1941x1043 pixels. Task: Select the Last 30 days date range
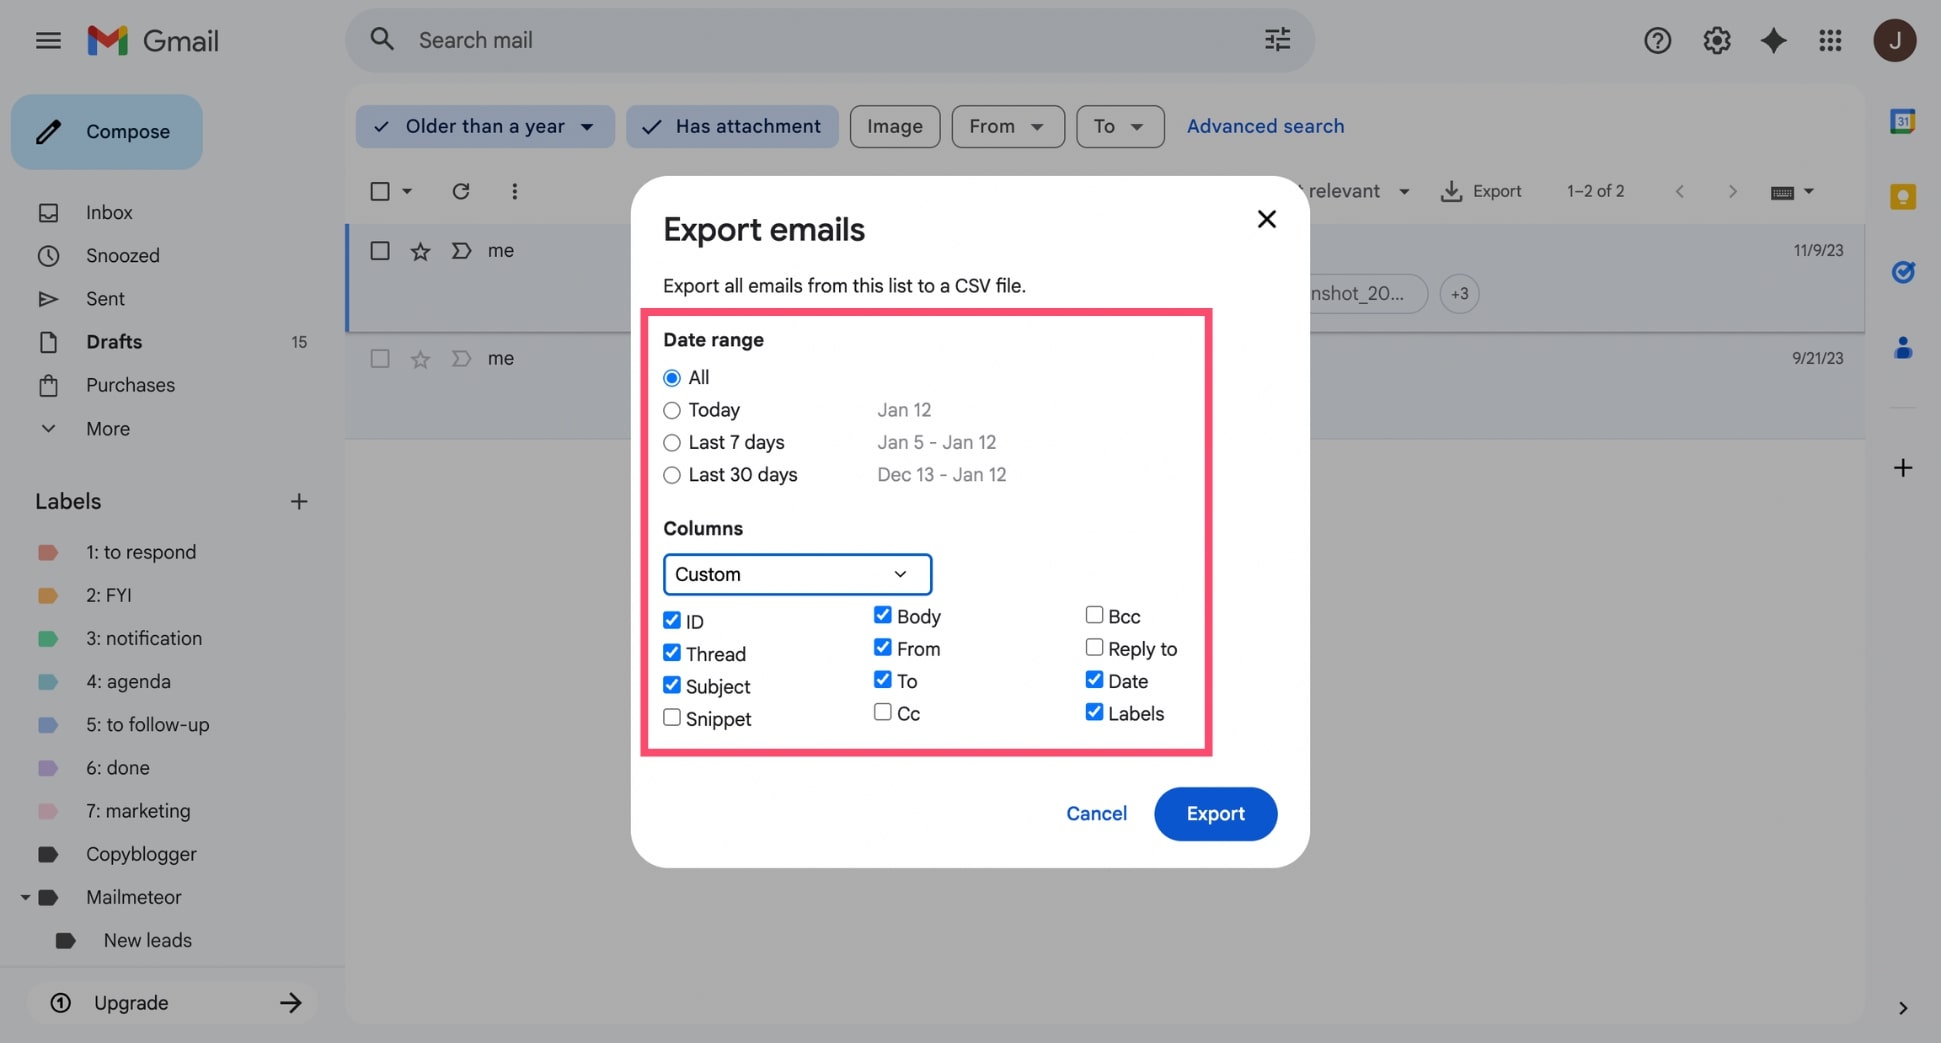click(671, 475)
